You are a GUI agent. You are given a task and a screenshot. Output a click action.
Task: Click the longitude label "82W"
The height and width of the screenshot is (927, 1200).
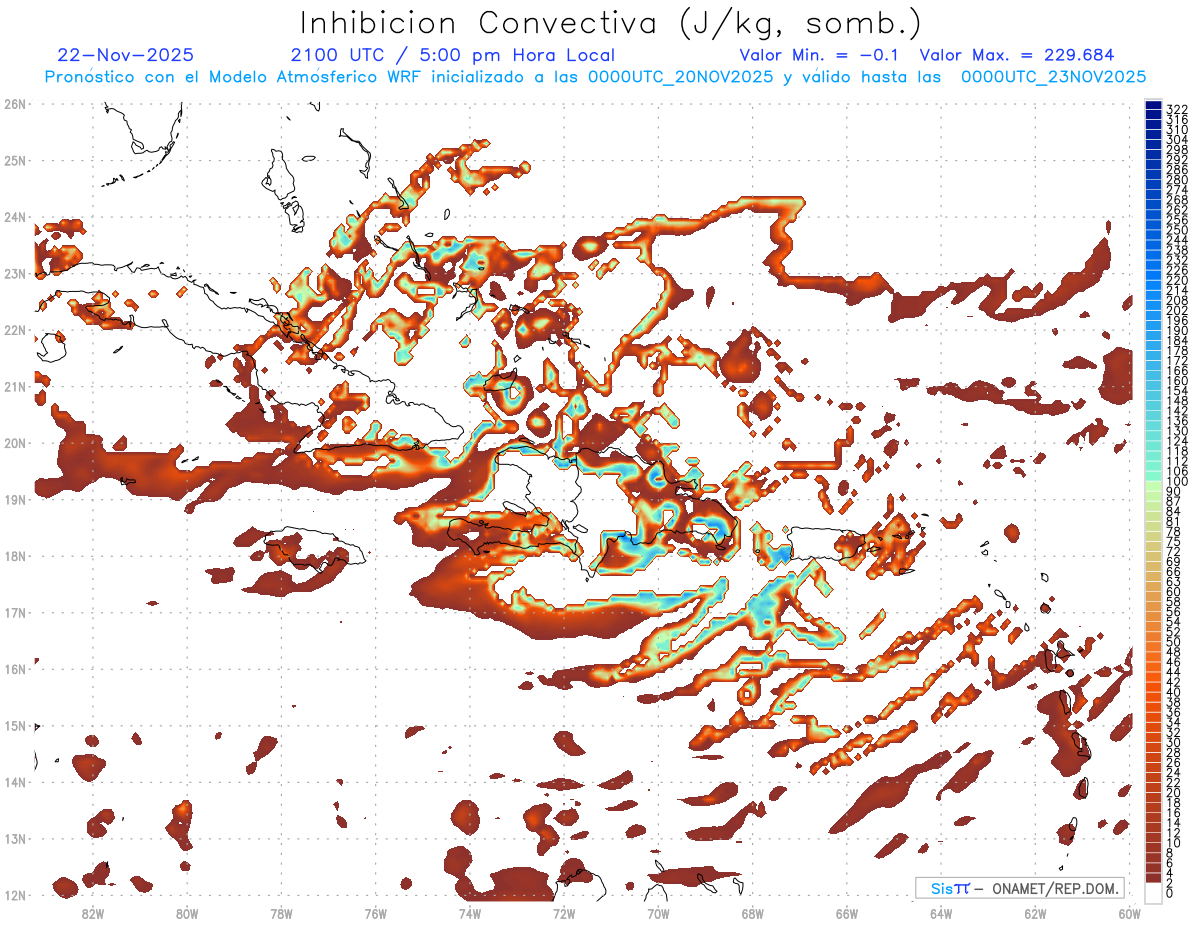point(93,913)
